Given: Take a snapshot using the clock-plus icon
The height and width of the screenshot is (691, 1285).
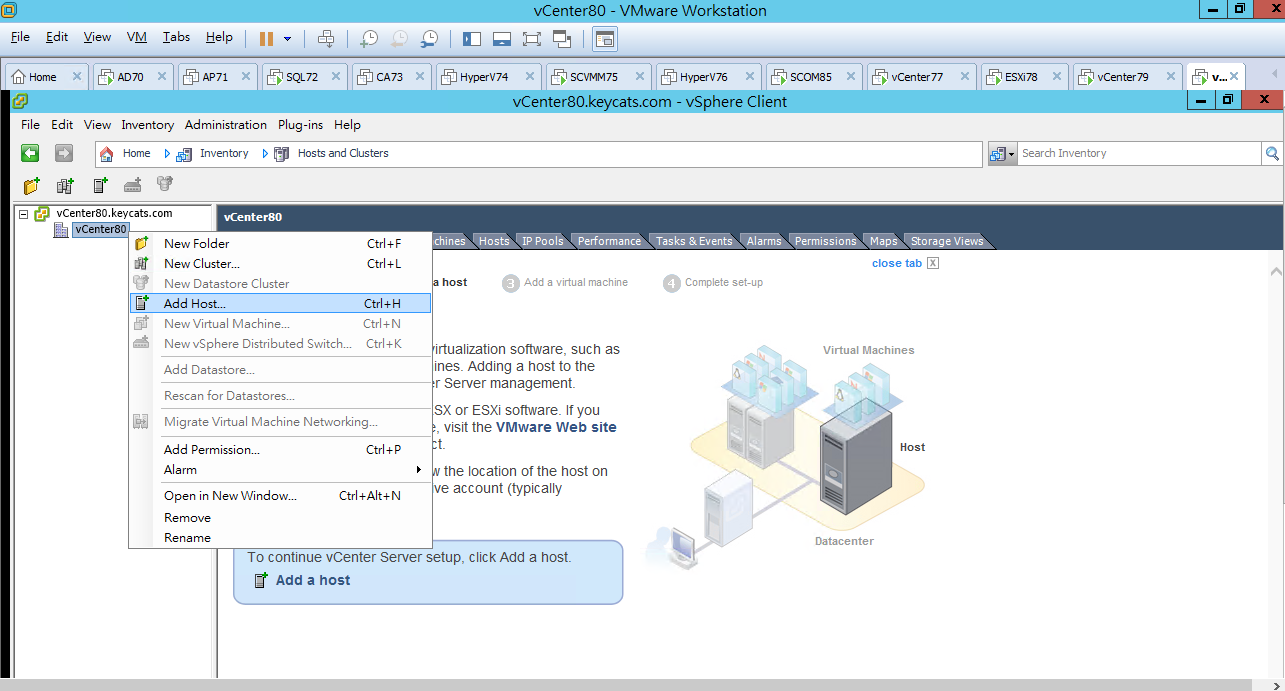Looking at the screenshot, I should tap(369, 38).
